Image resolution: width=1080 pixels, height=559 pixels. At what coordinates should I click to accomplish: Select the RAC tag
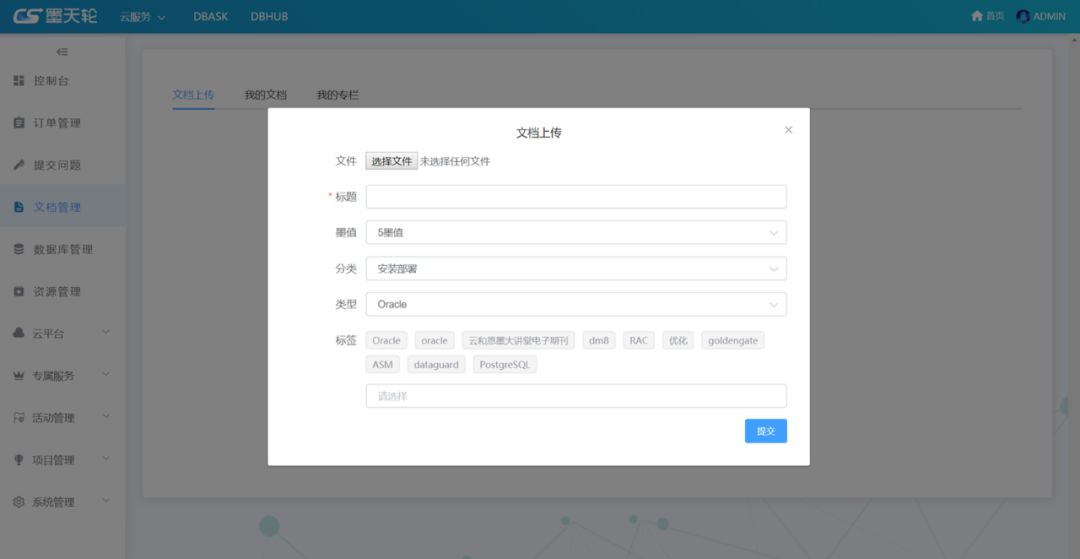coord(638,340)
